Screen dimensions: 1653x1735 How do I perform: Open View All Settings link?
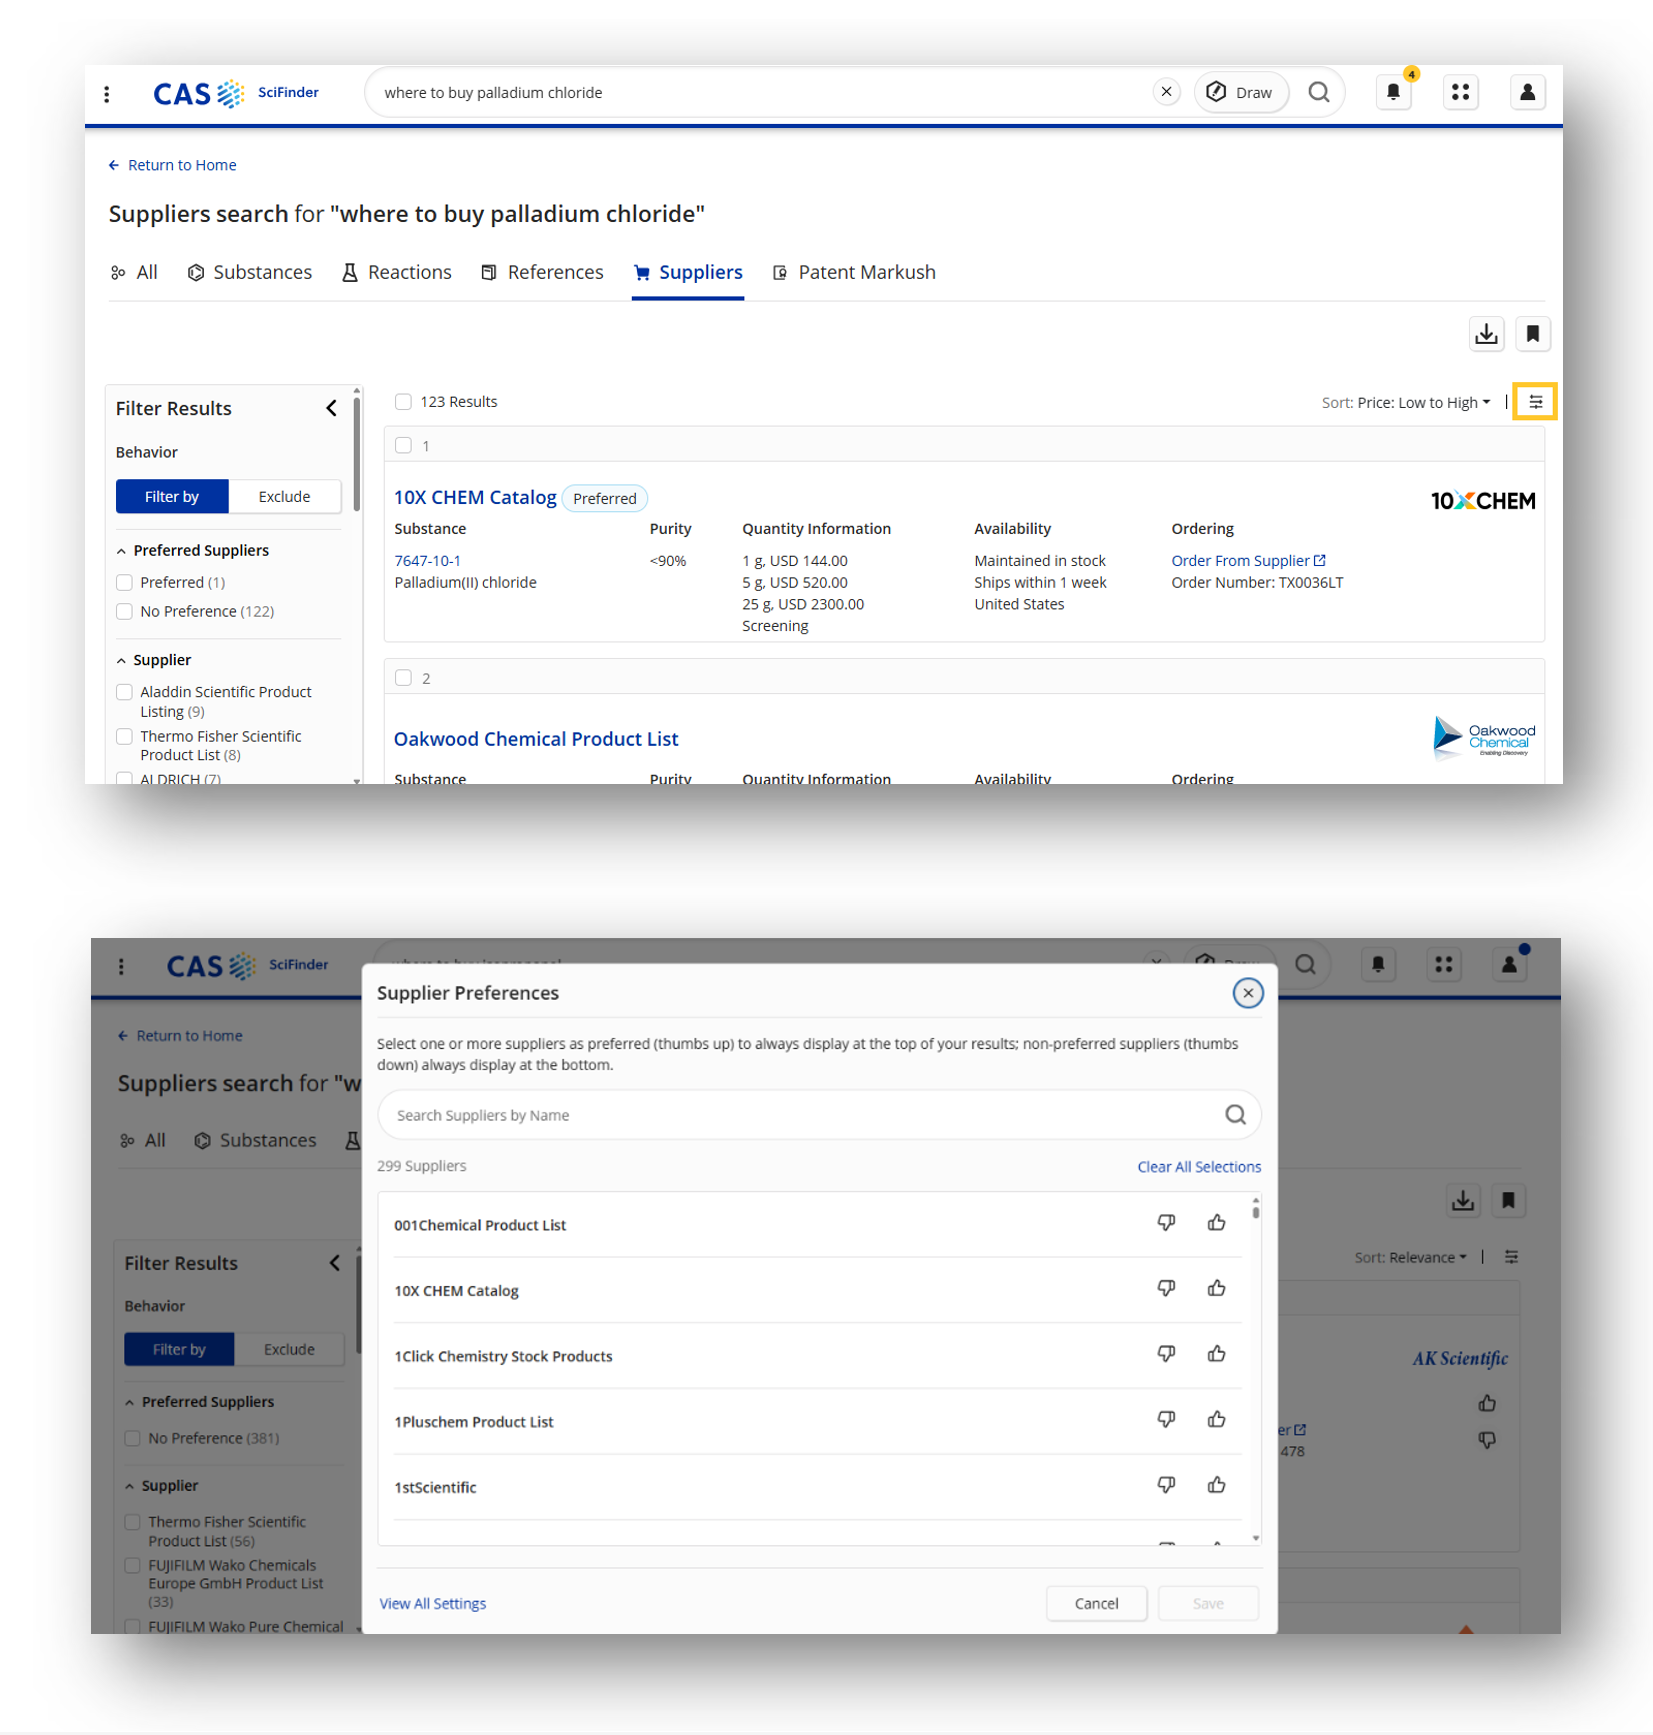433,1604
